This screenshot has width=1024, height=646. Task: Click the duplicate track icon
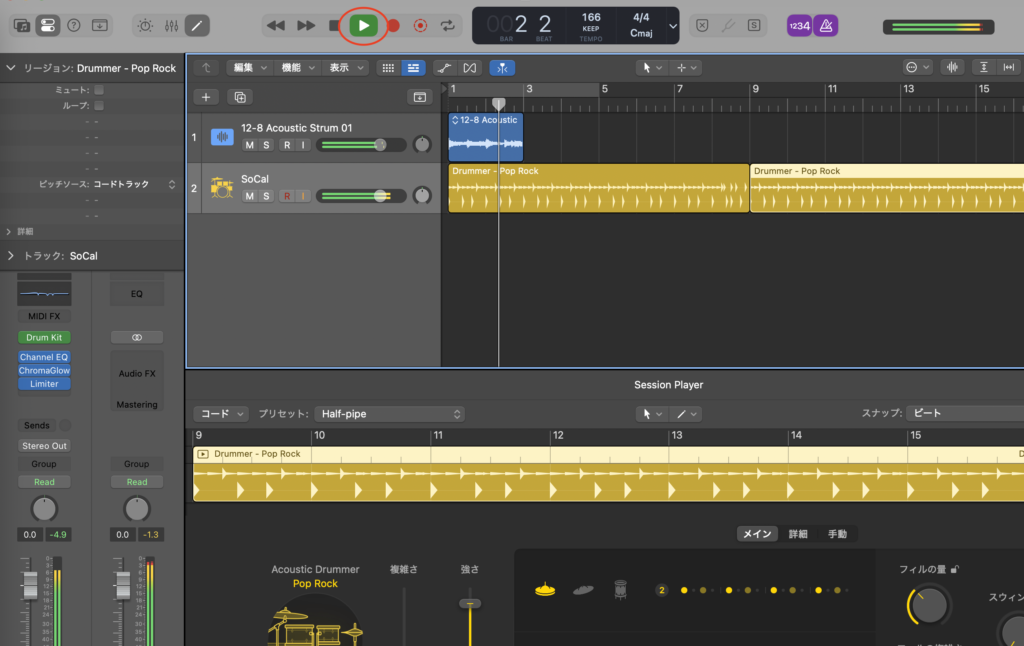(x=239, y=97)
